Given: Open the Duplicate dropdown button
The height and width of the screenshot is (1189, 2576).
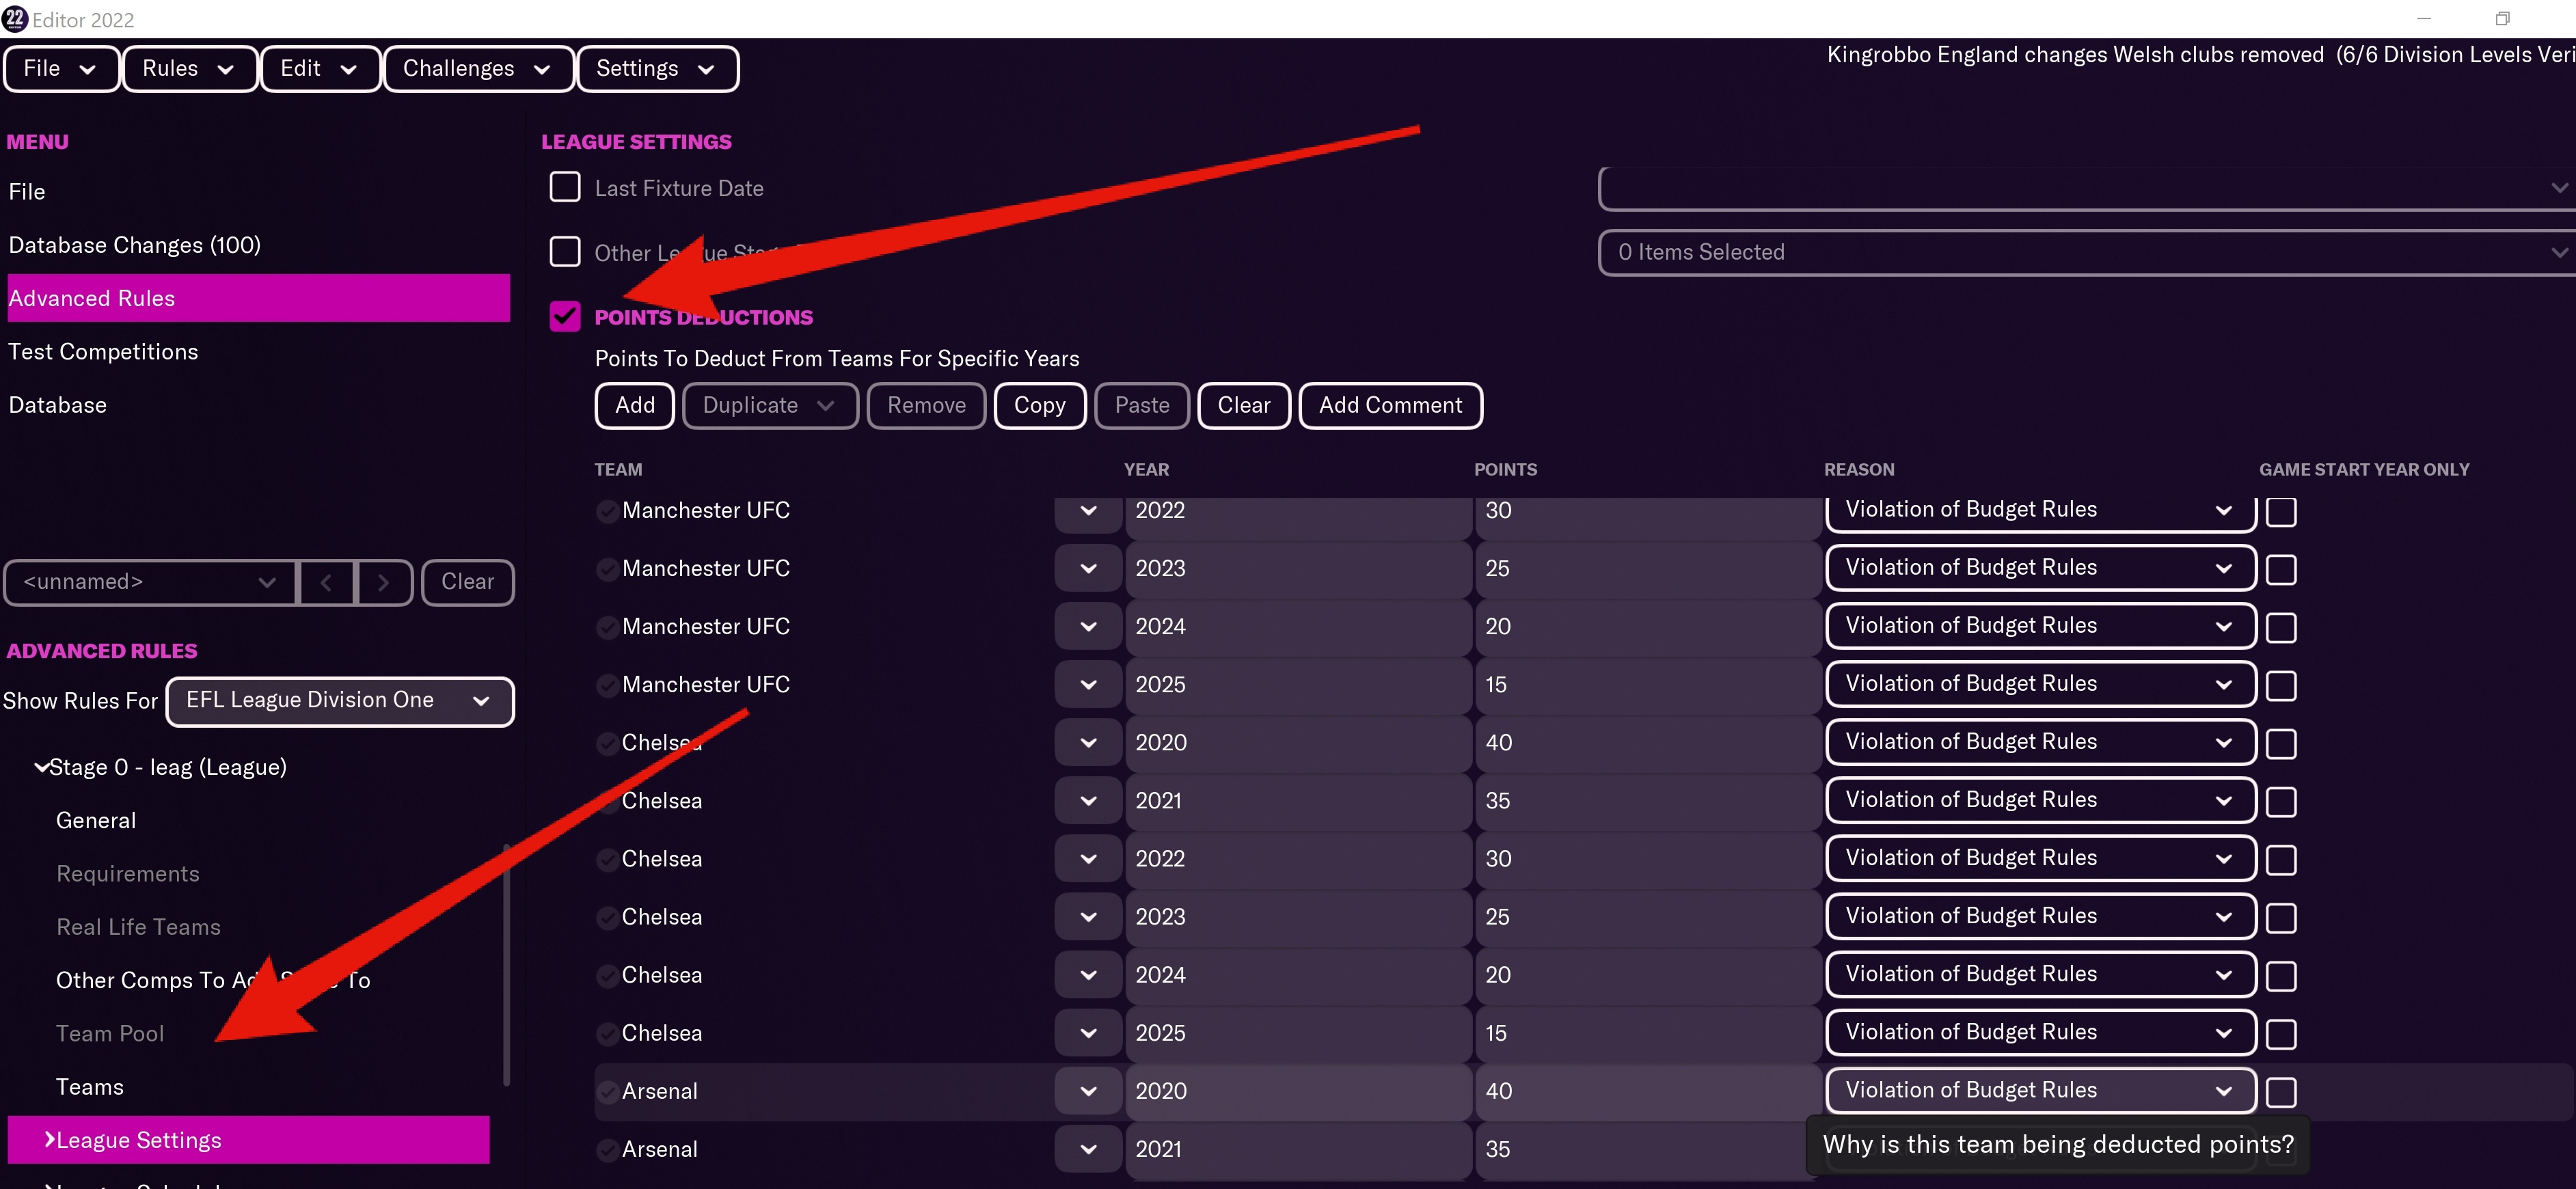Looking at the screenshot, I should tap(770, 406).
